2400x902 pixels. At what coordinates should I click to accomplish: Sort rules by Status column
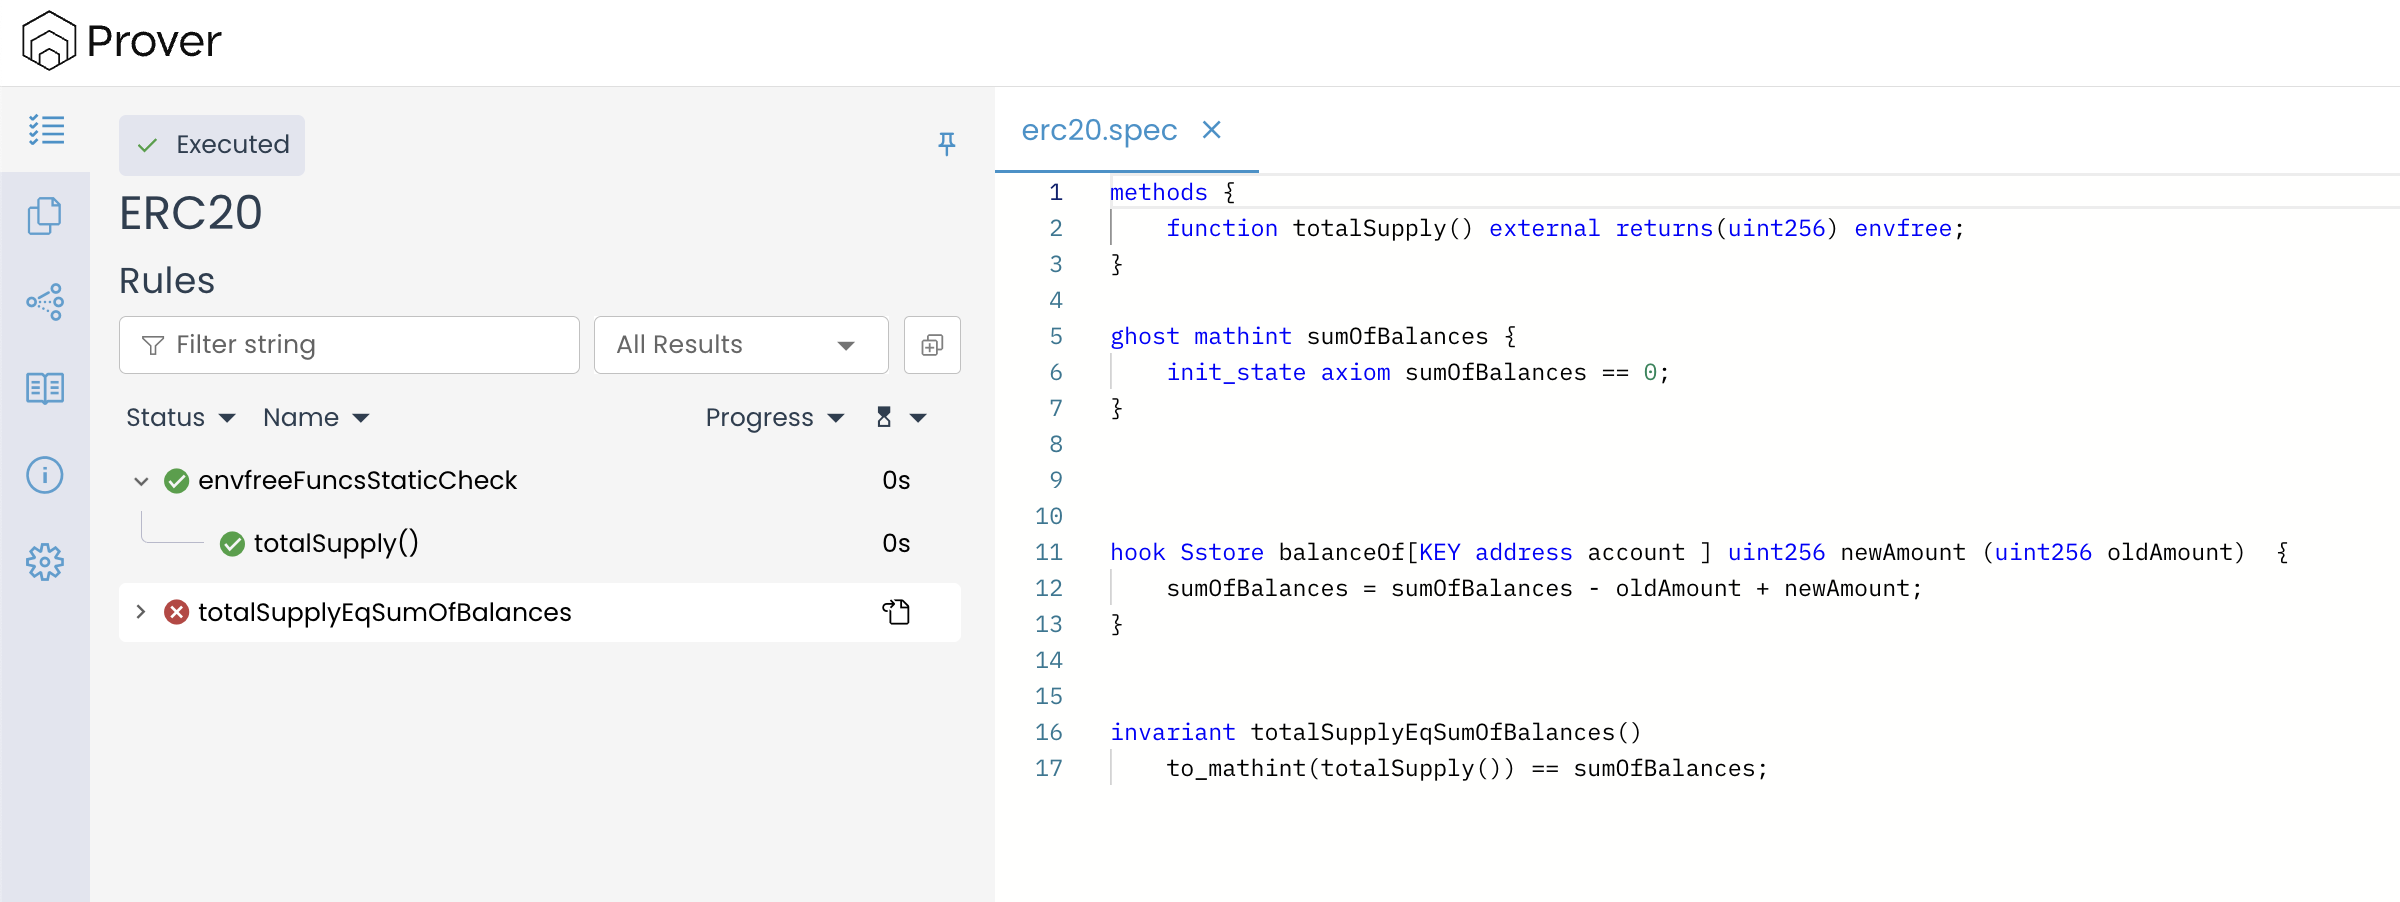point(180,417)
